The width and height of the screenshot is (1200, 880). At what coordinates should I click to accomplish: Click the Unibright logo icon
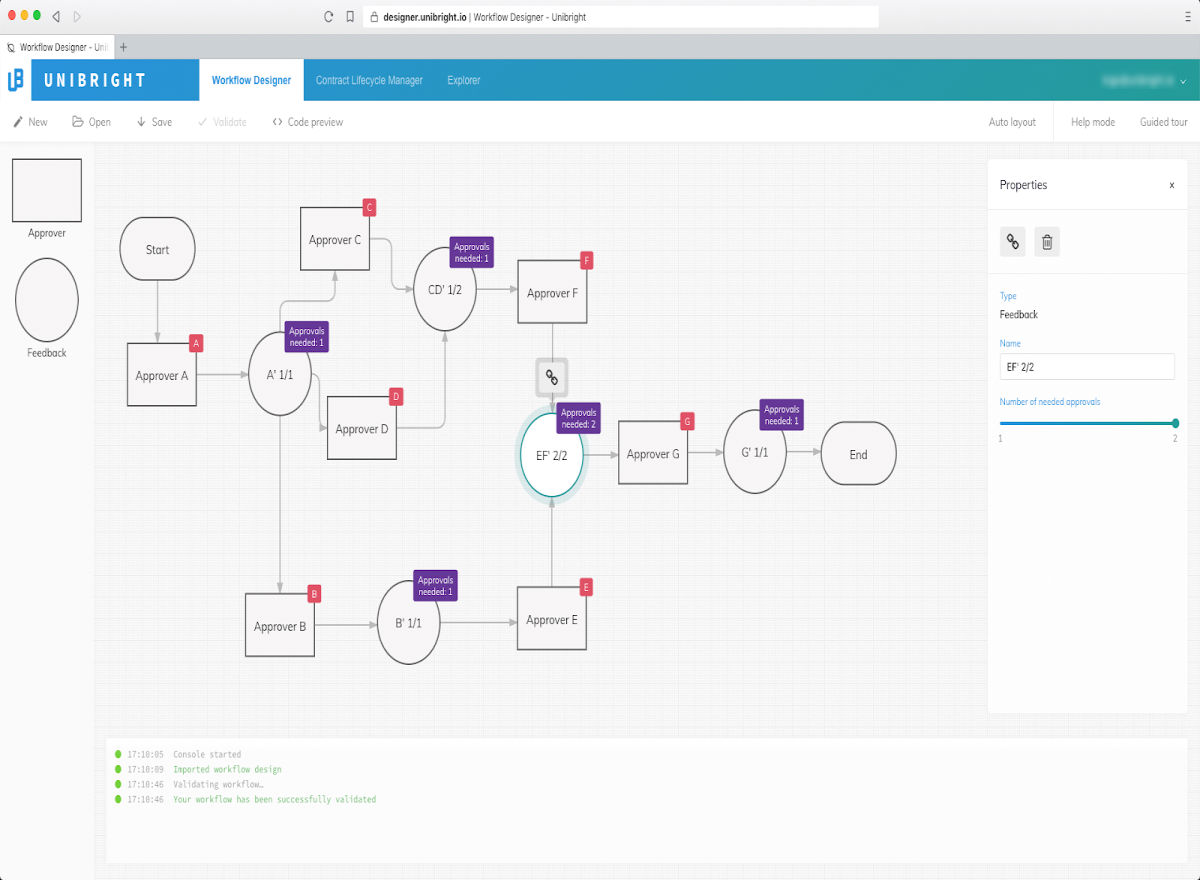click(x=15, y=80)
